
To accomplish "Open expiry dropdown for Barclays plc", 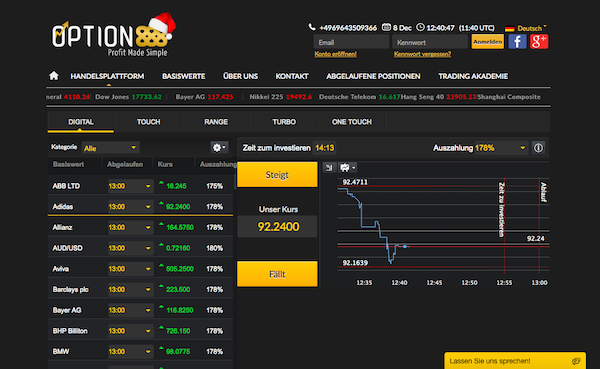I will (x=130, y=289).
